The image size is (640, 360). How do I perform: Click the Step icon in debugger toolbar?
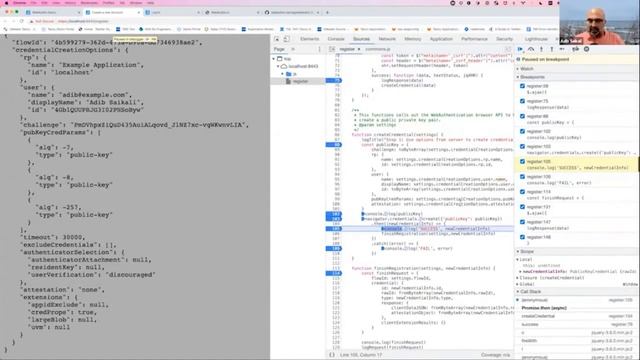[562, 49]
